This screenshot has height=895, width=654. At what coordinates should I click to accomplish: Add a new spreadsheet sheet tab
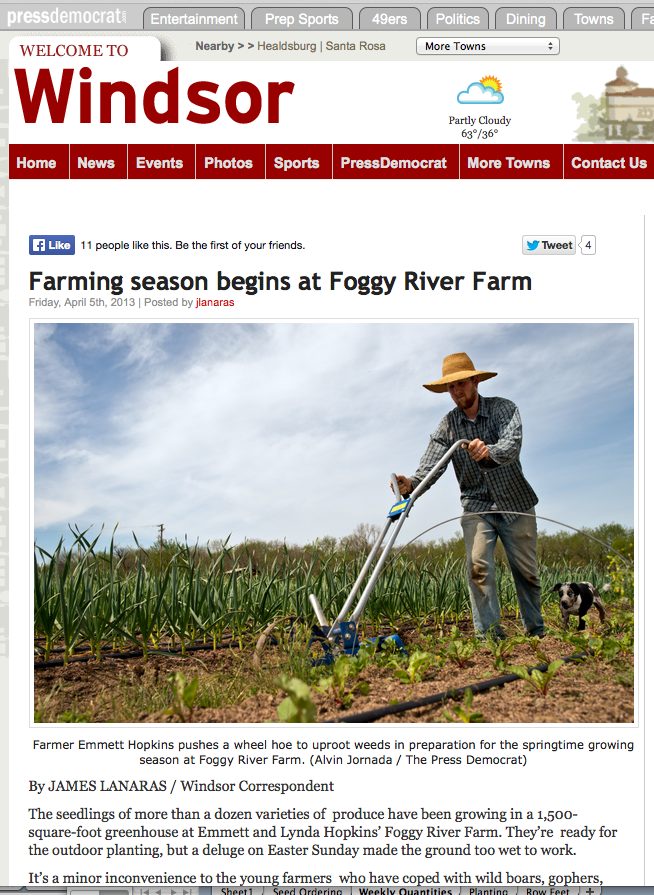(590, 891)
